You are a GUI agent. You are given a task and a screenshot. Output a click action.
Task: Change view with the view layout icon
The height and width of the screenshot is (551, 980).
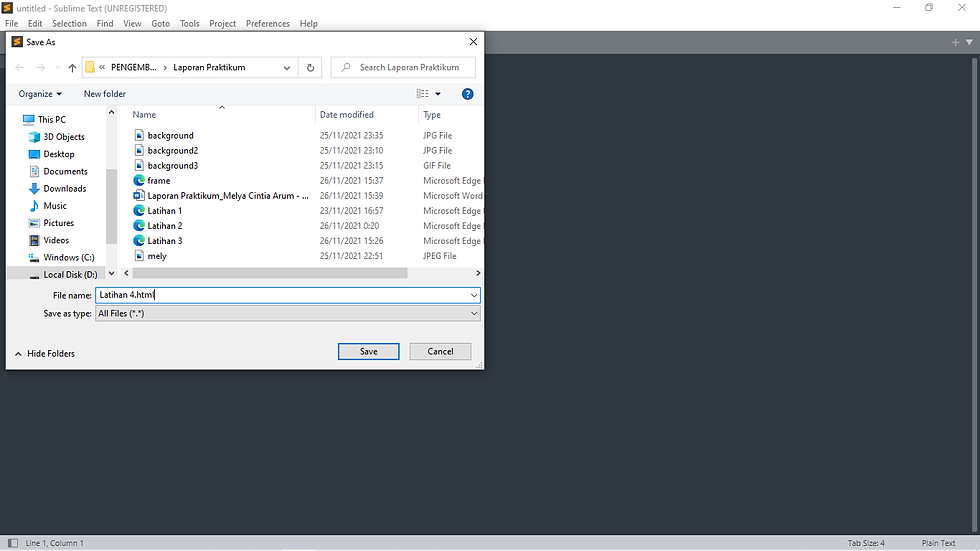click(x=422, y=94)
